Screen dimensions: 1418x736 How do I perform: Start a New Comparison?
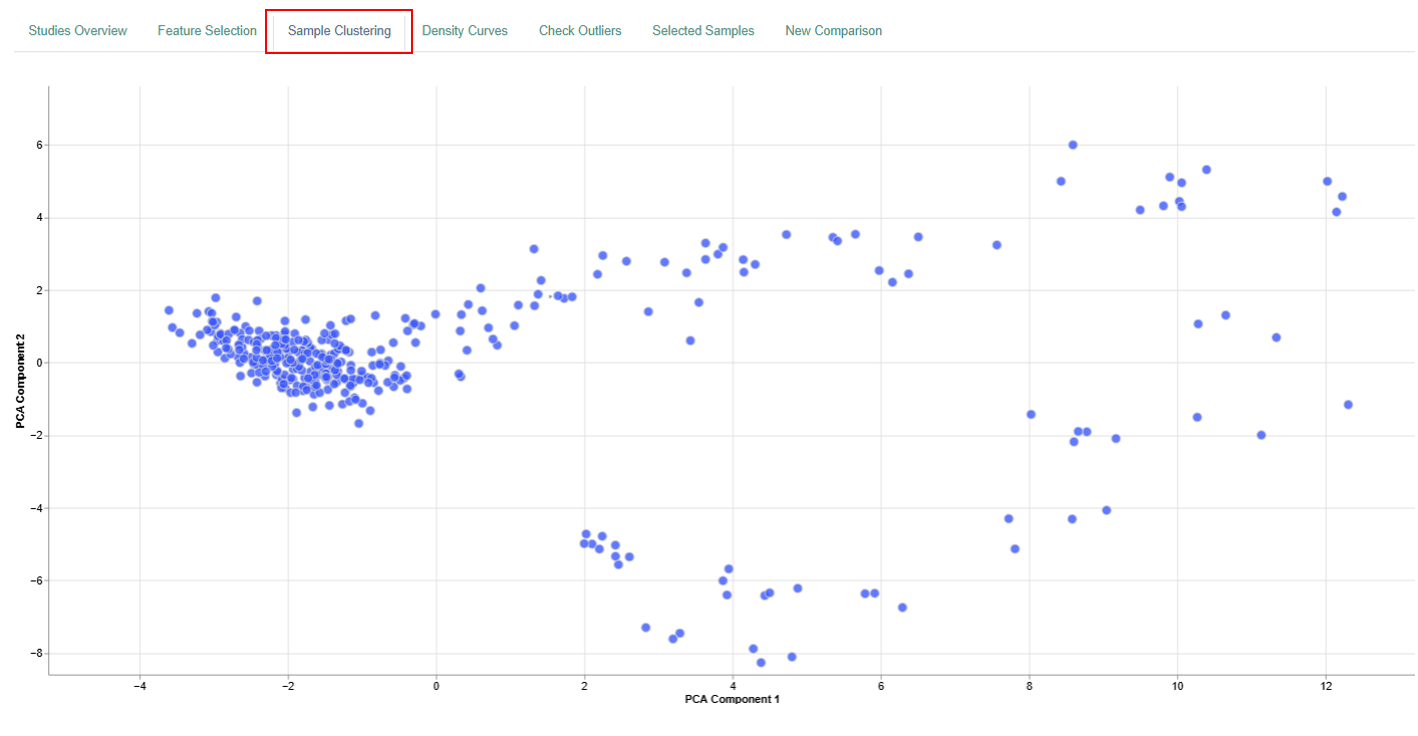[x=833, y=30]
